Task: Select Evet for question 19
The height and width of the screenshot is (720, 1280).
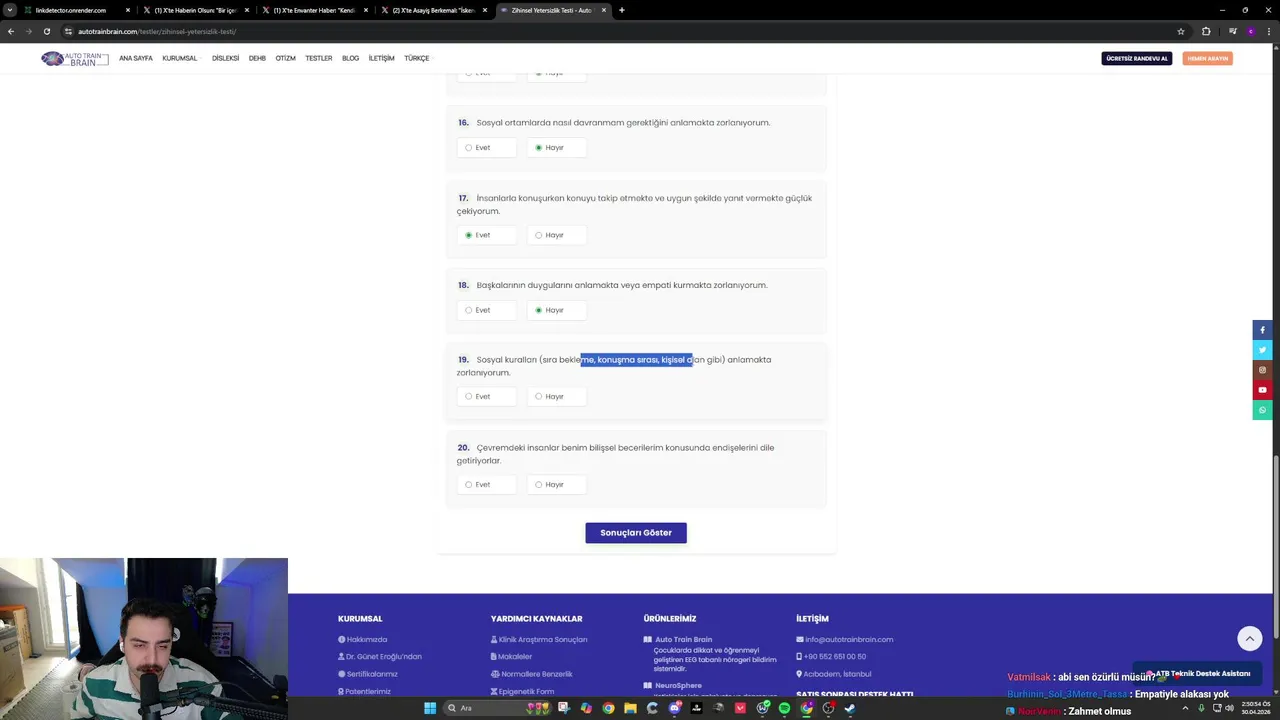Action: point(486,396)
